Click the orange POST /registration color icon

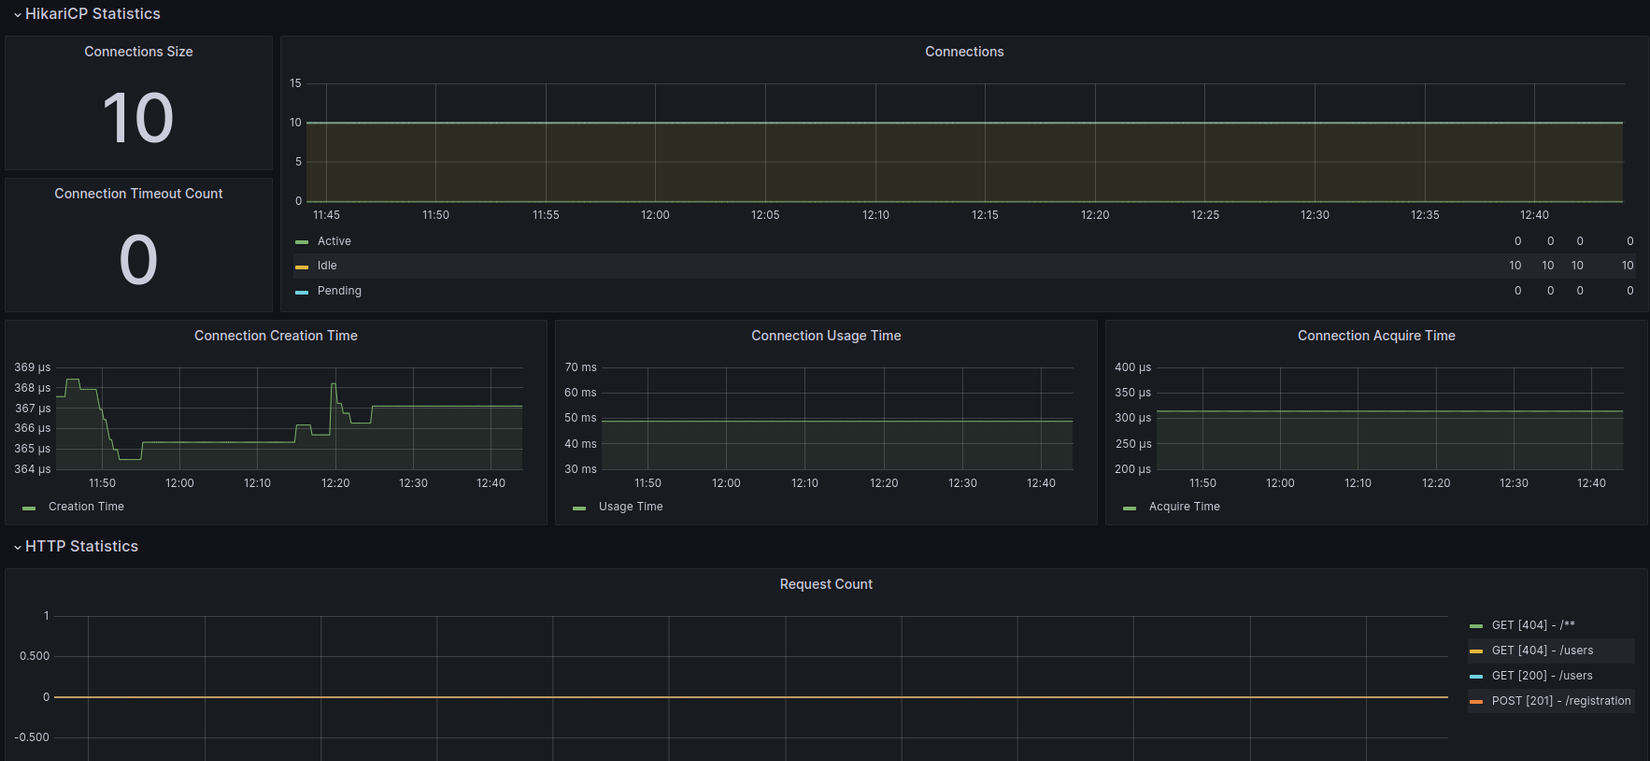tap(1476, 702)
